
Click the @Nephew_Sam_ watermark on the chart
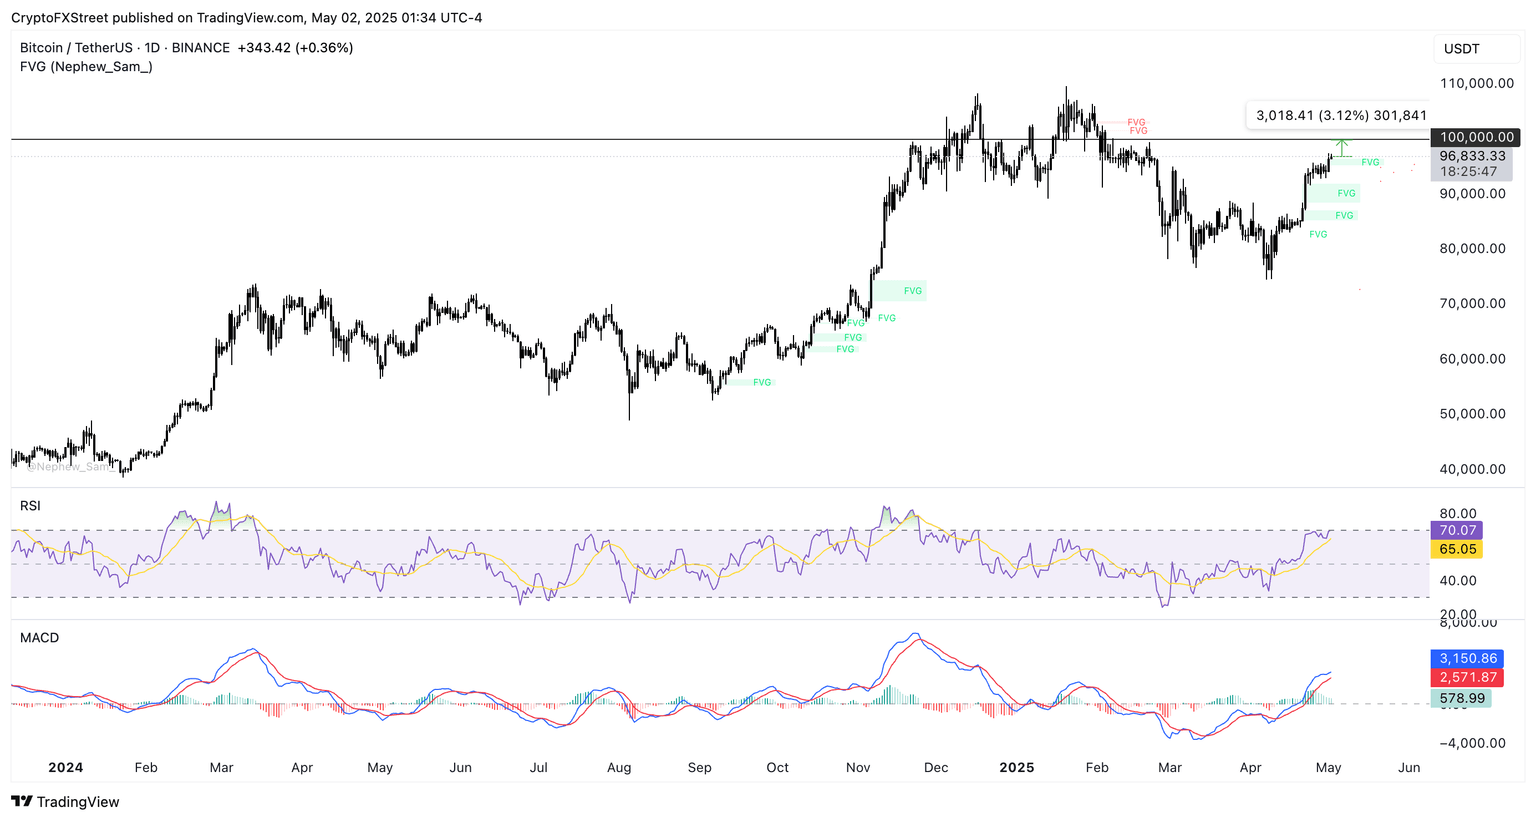pos(72,467)
